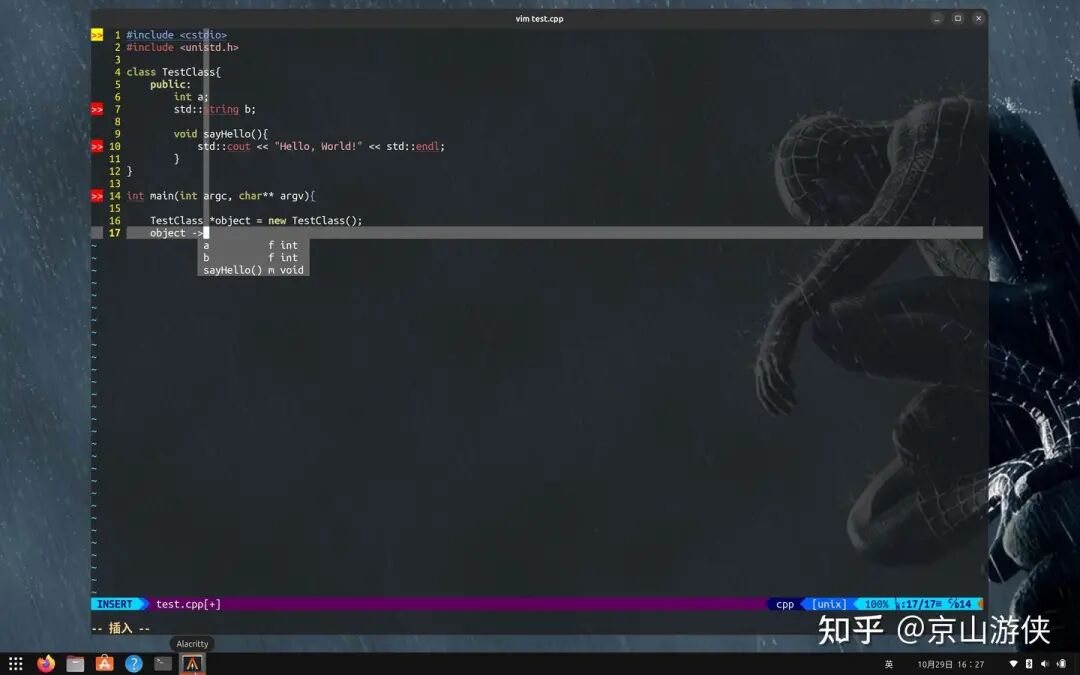The height and width of the screenshot is (675, 1080).
Task: Click 'object ->' on line 17
Action: click(x=176, y=233)
